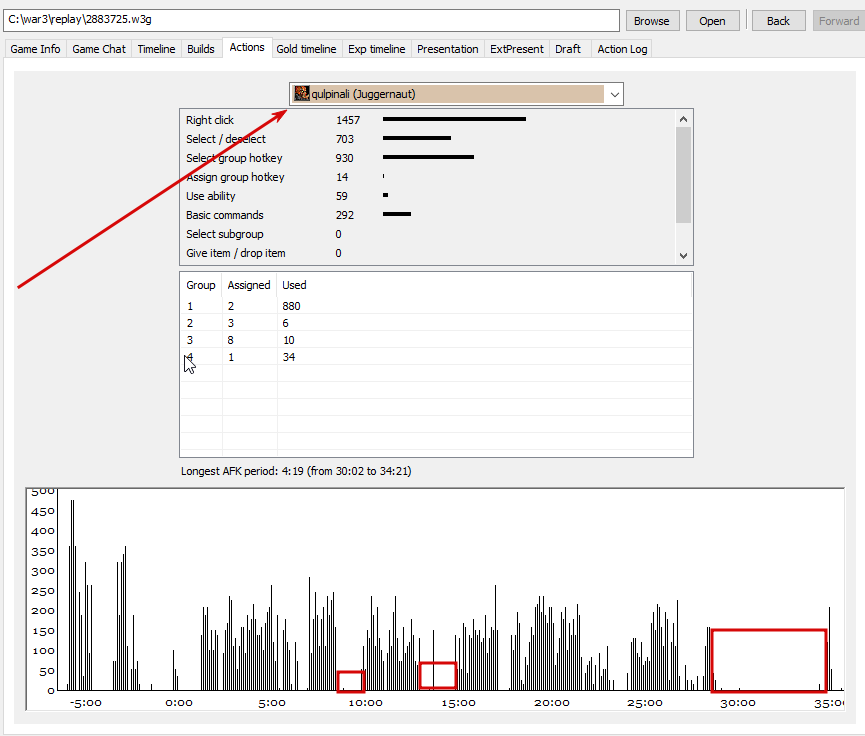865x736 pixels.
Task: Focus the replay file path field
Action: (x=312, y=20)
